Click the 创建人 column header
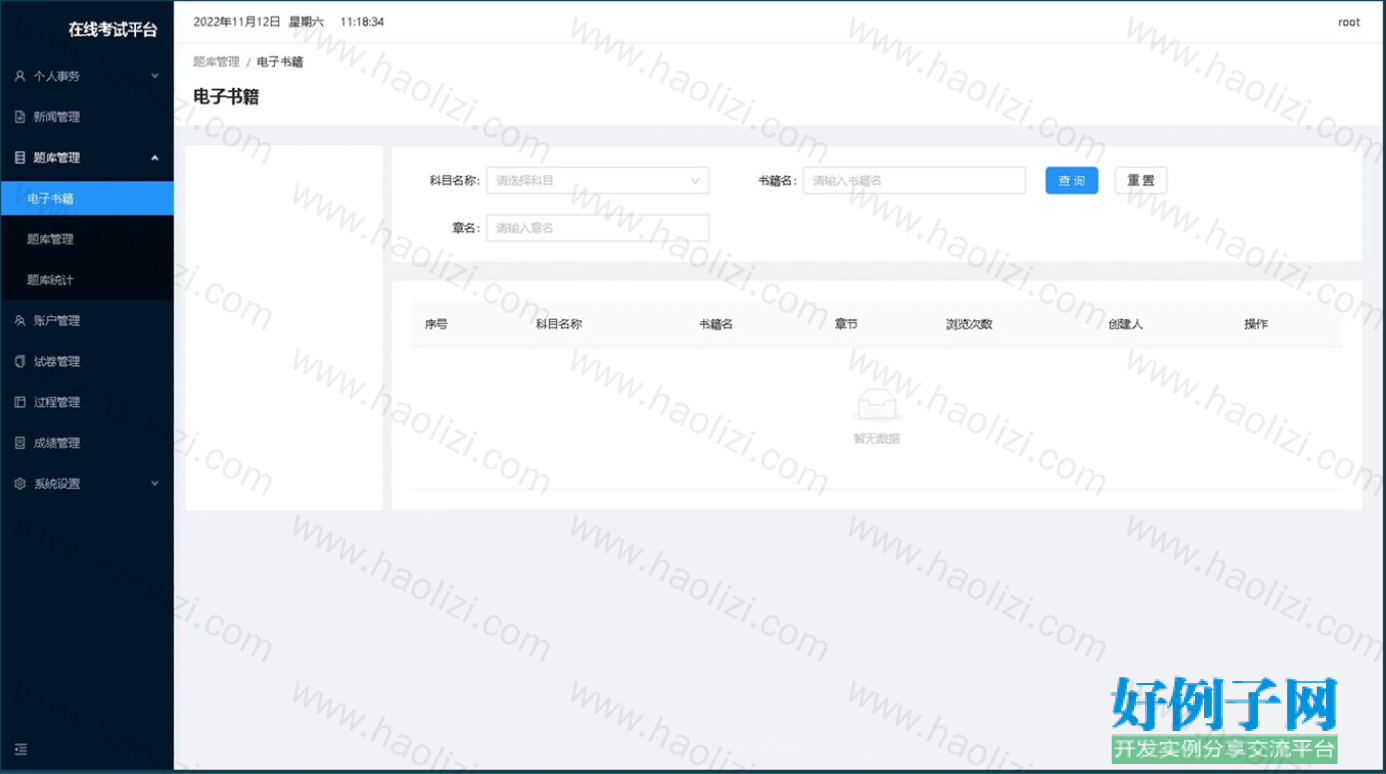The width and height of the screenshot is (1386, 774). [x=1126, y=325]
